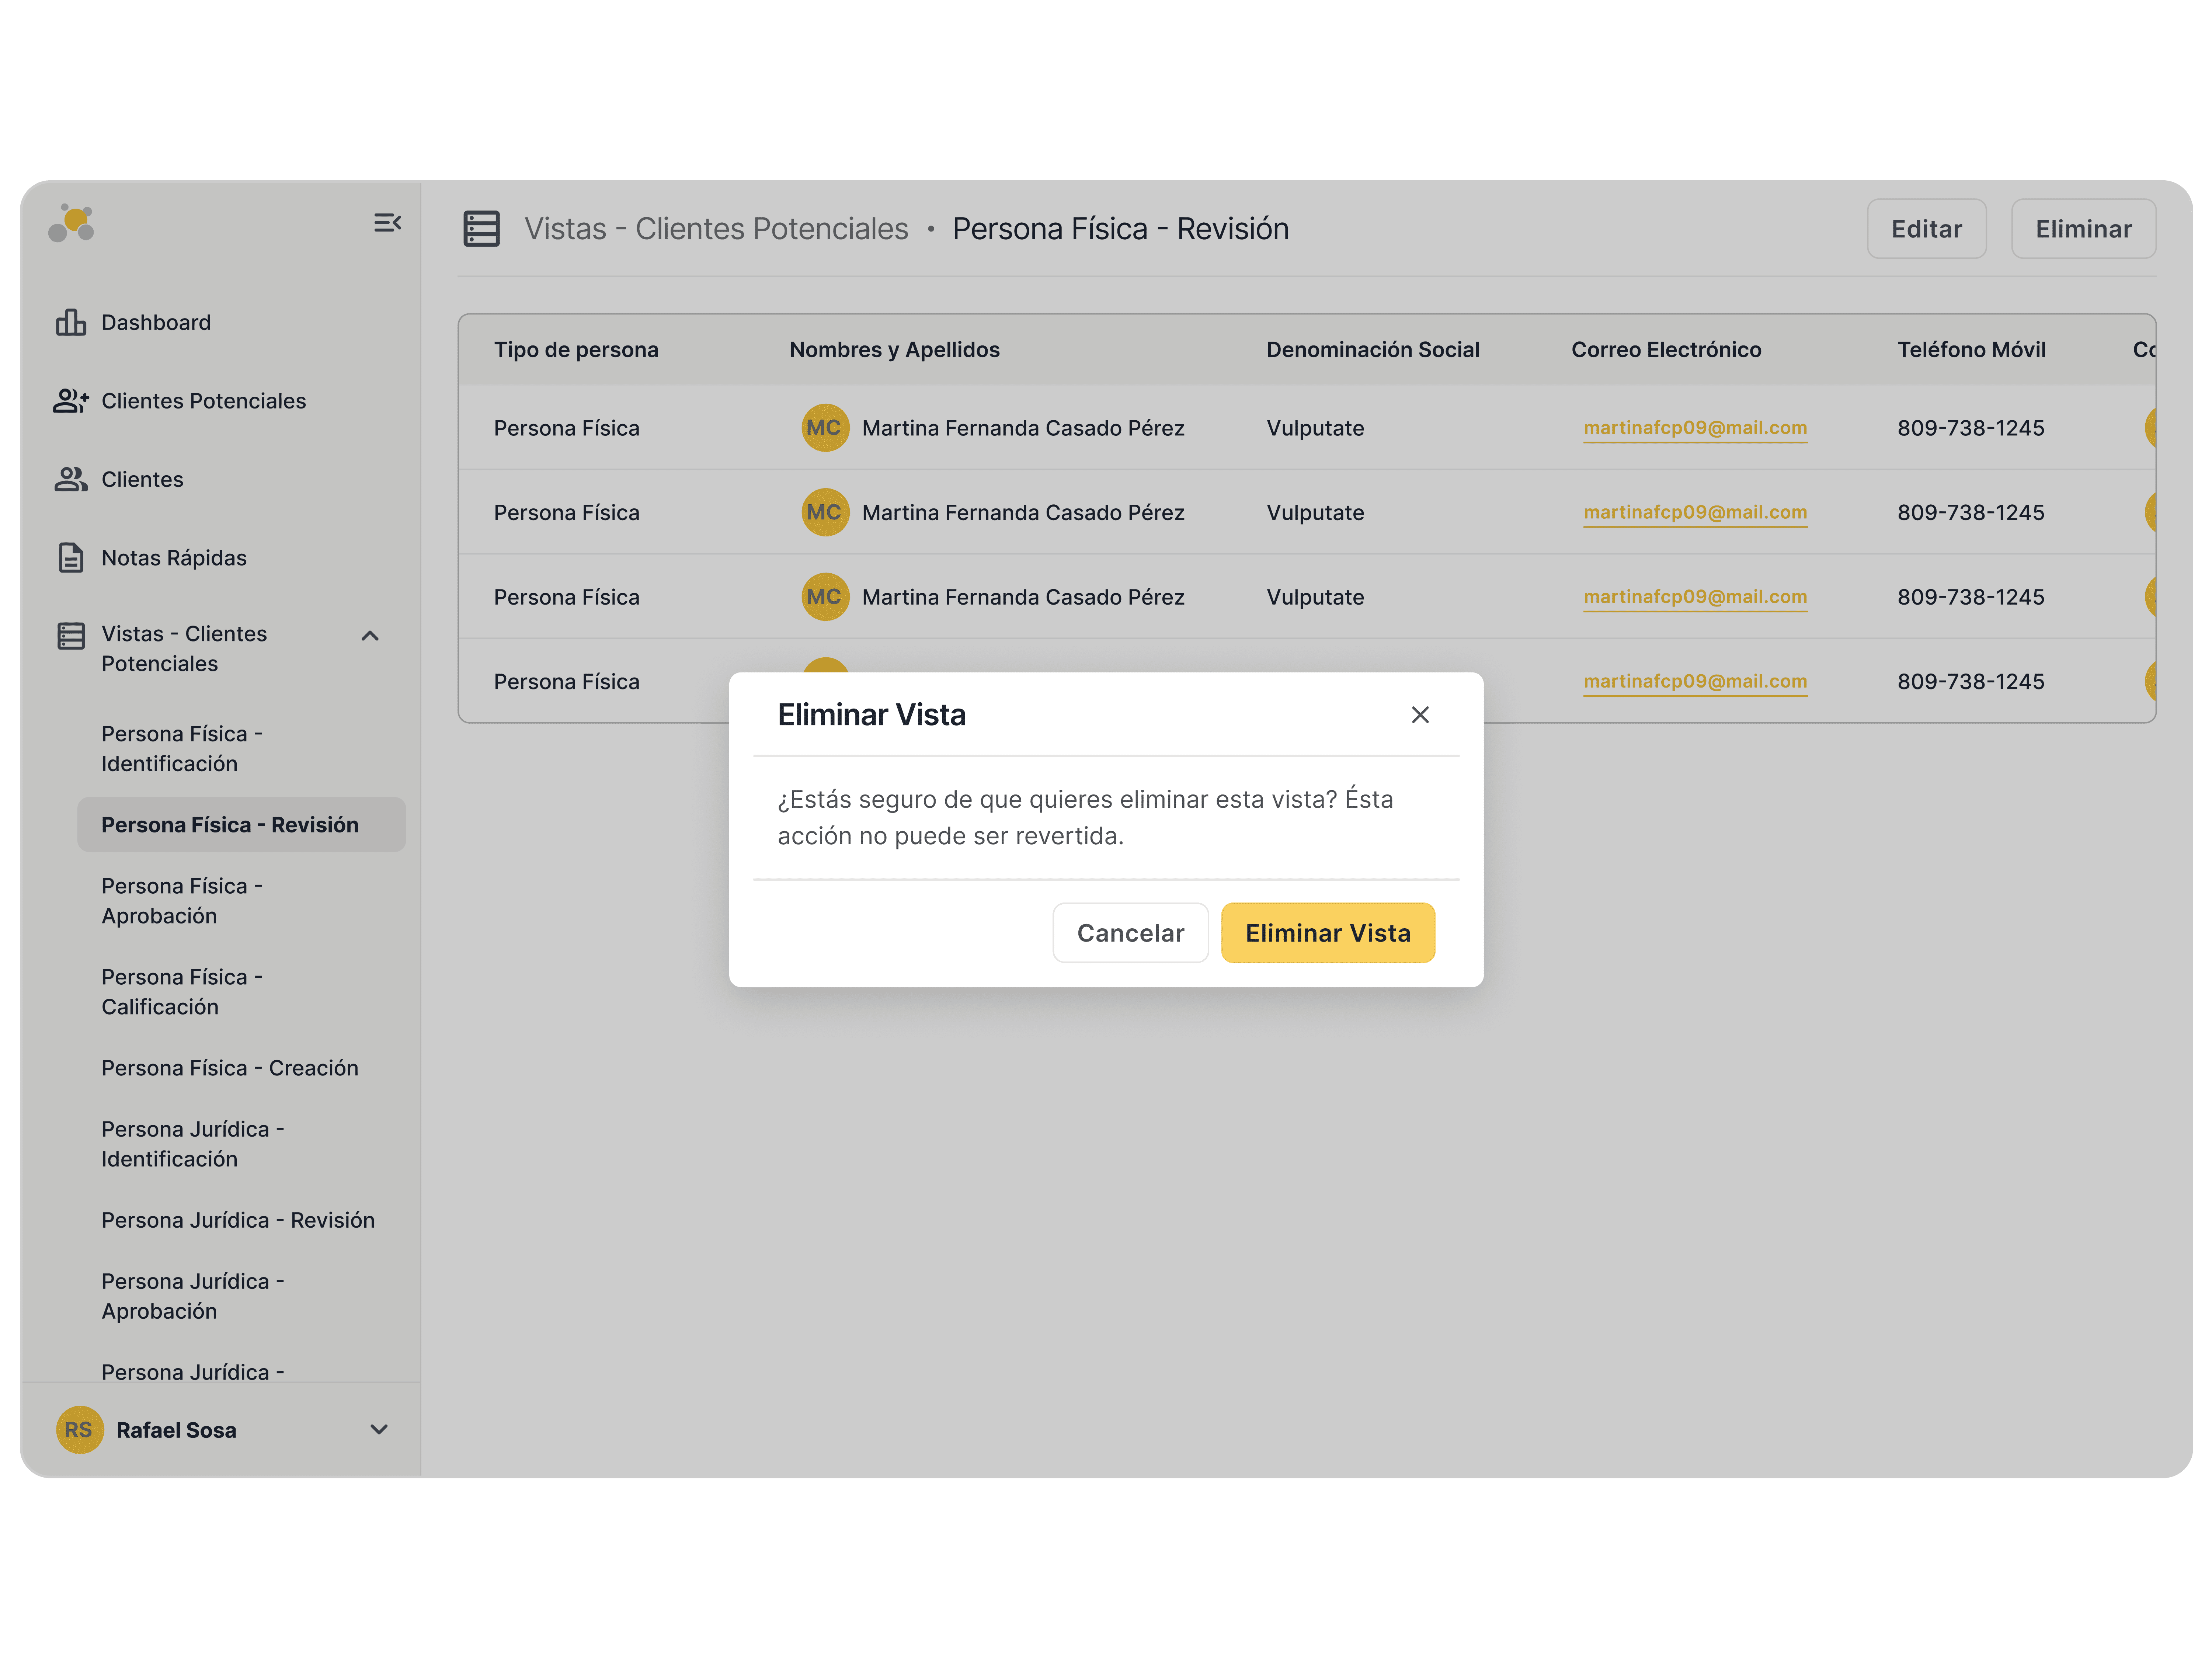This screenshot has height=1659, width=2212.
Task: Close the Eliminar Vista dialog with X
Action: tap(1420, 715)
